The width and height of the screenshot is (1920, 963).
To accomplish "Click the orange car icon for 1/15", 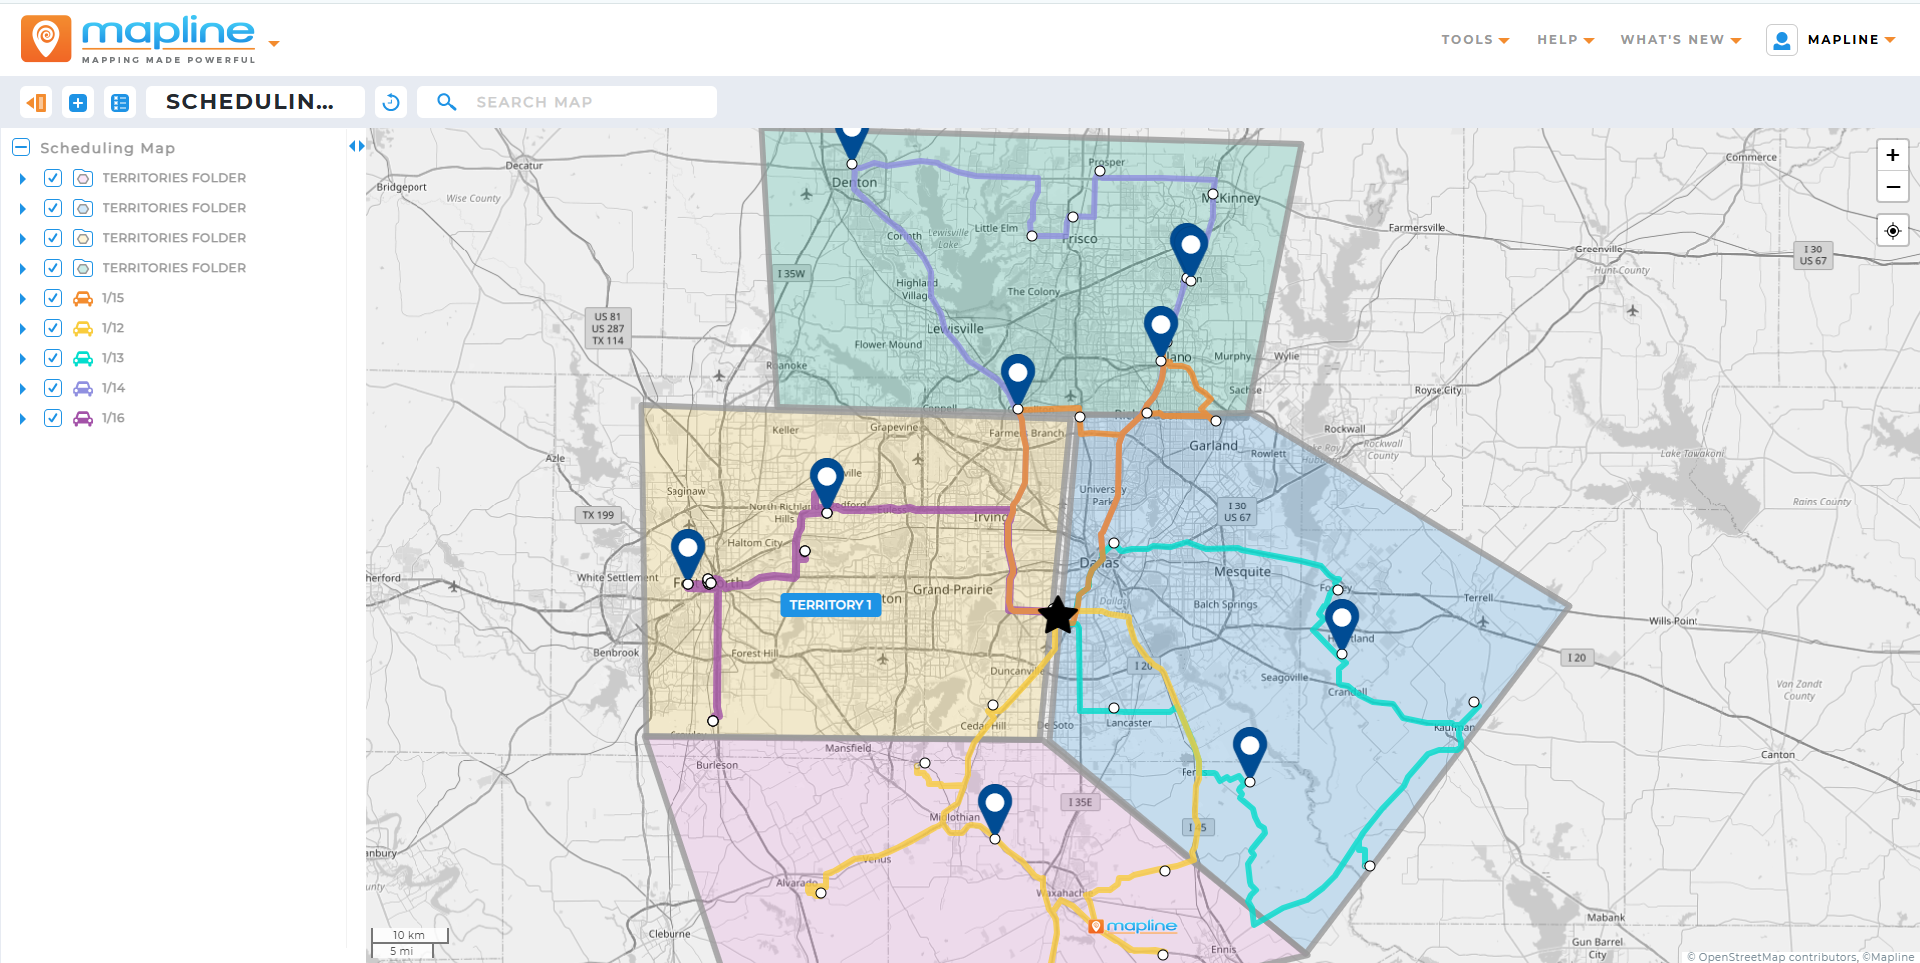I will 83,298.
